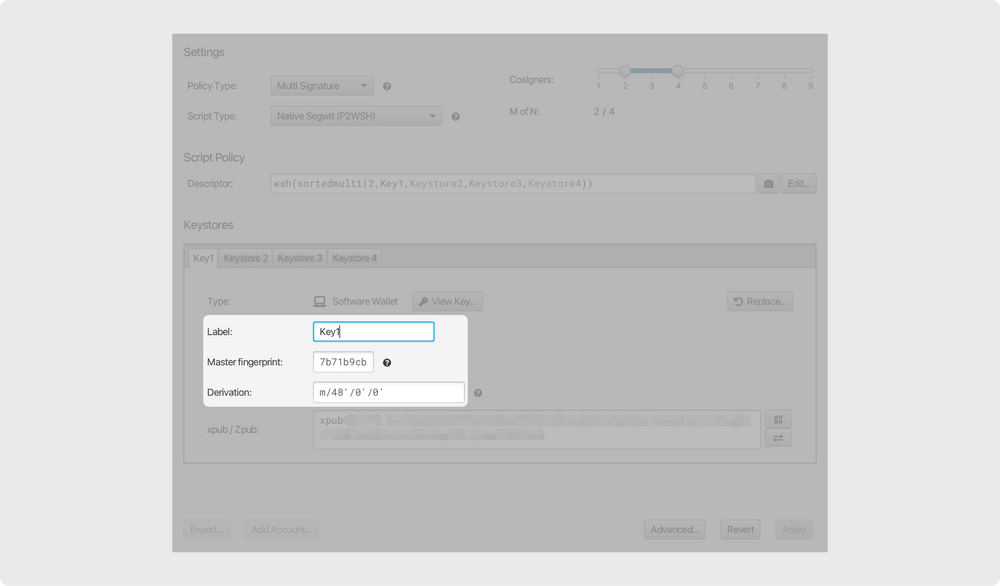Image resolution: width=1000 pixels, height=586 pixels.
Task: Set cosigner count using the Cosigners slider
Action: point(678,71)
